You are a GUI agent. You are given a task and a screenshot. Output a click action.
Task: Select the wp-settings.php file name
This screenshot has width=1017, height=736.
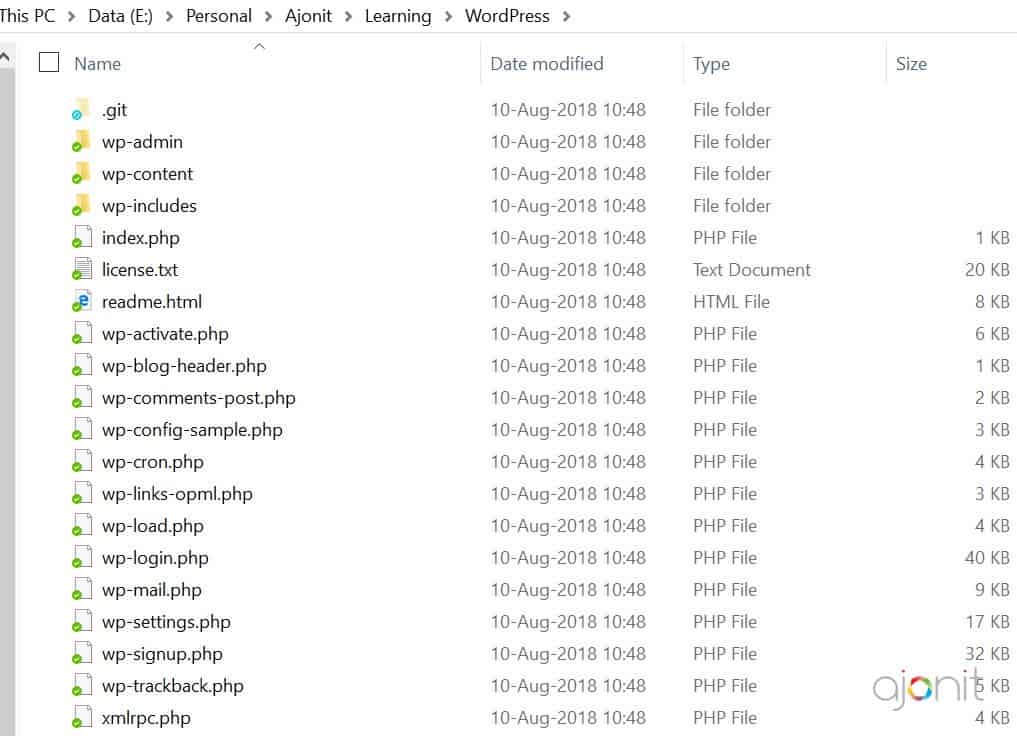point(166,622)
